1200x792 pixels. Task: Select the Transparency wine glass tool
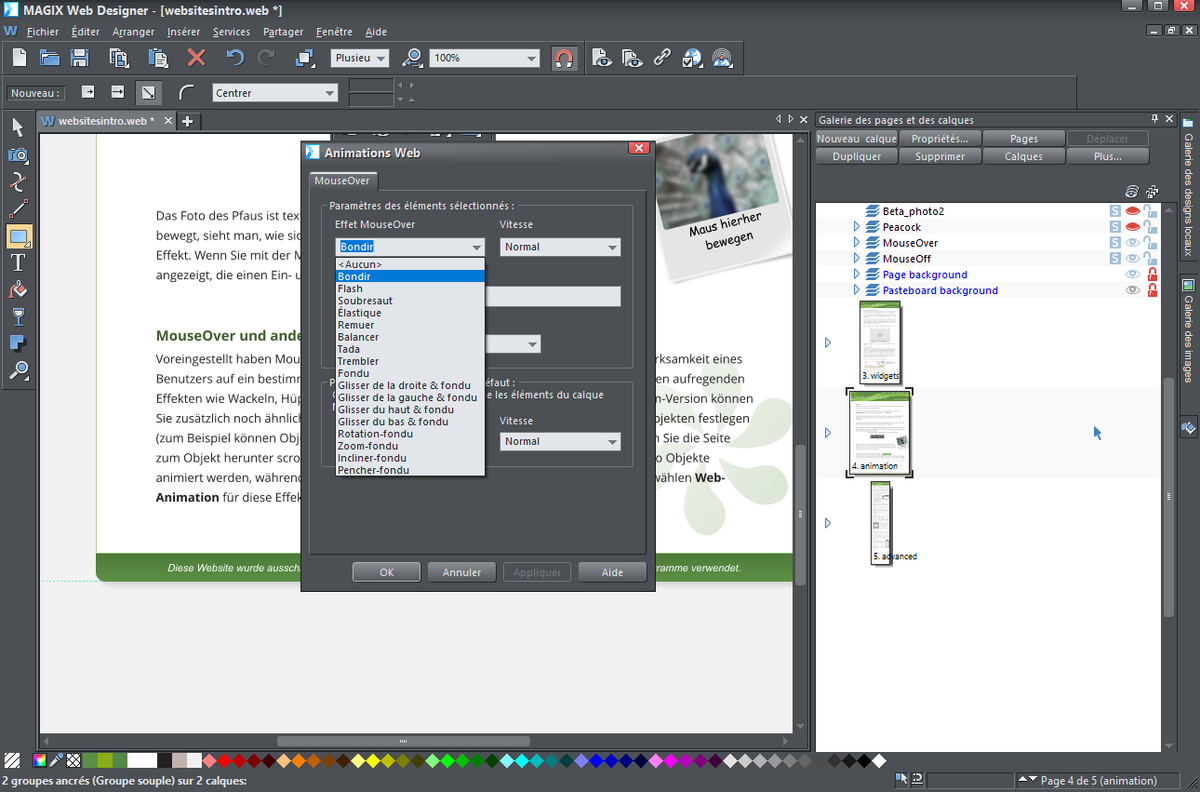click(18, 318)
